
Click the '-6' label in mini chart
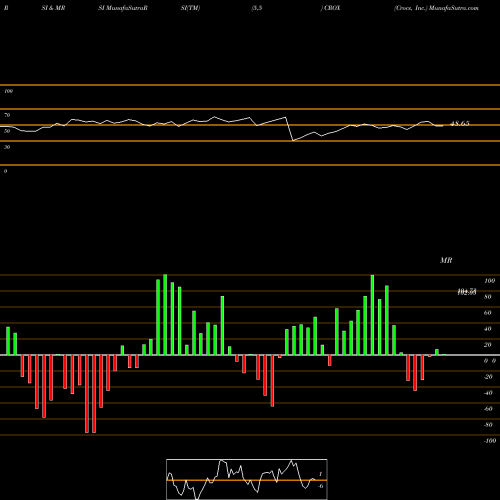pos(320,486)
